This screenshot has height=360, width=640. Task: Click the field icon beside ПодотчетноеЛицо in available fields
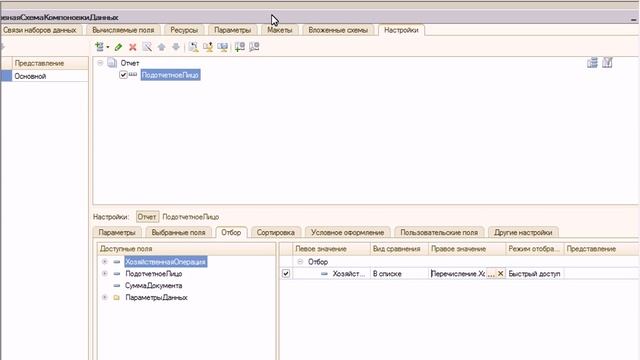[117, 273]
